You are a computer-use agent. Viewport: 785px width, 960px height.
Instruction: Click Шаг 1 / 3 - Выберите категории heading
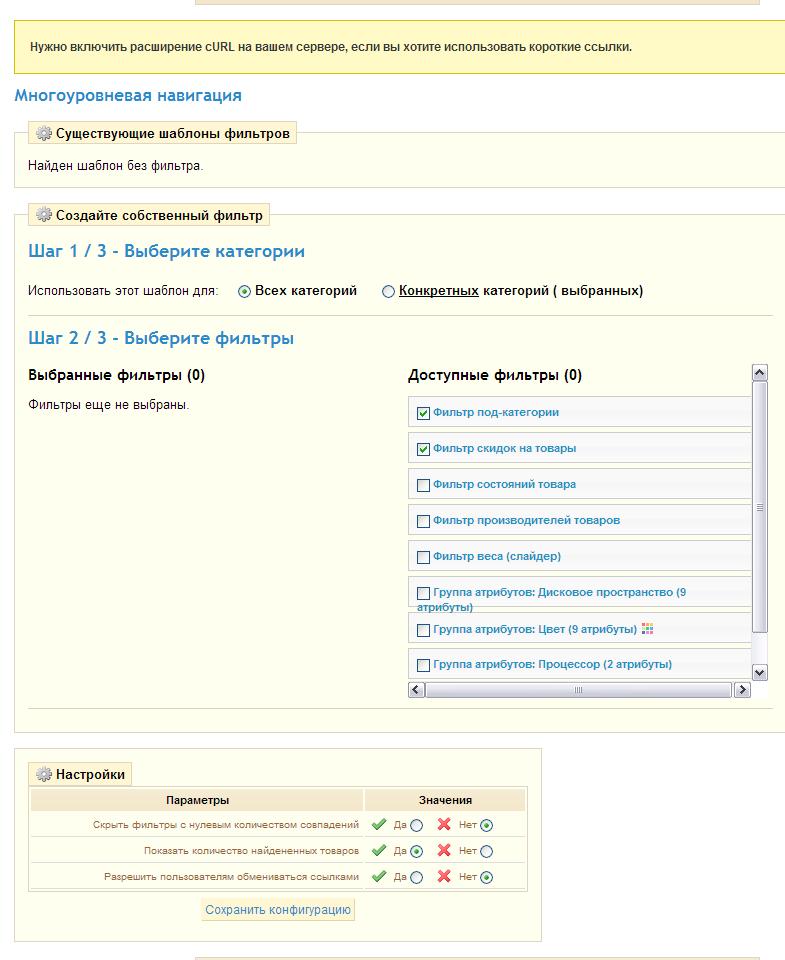click(167, 251)
